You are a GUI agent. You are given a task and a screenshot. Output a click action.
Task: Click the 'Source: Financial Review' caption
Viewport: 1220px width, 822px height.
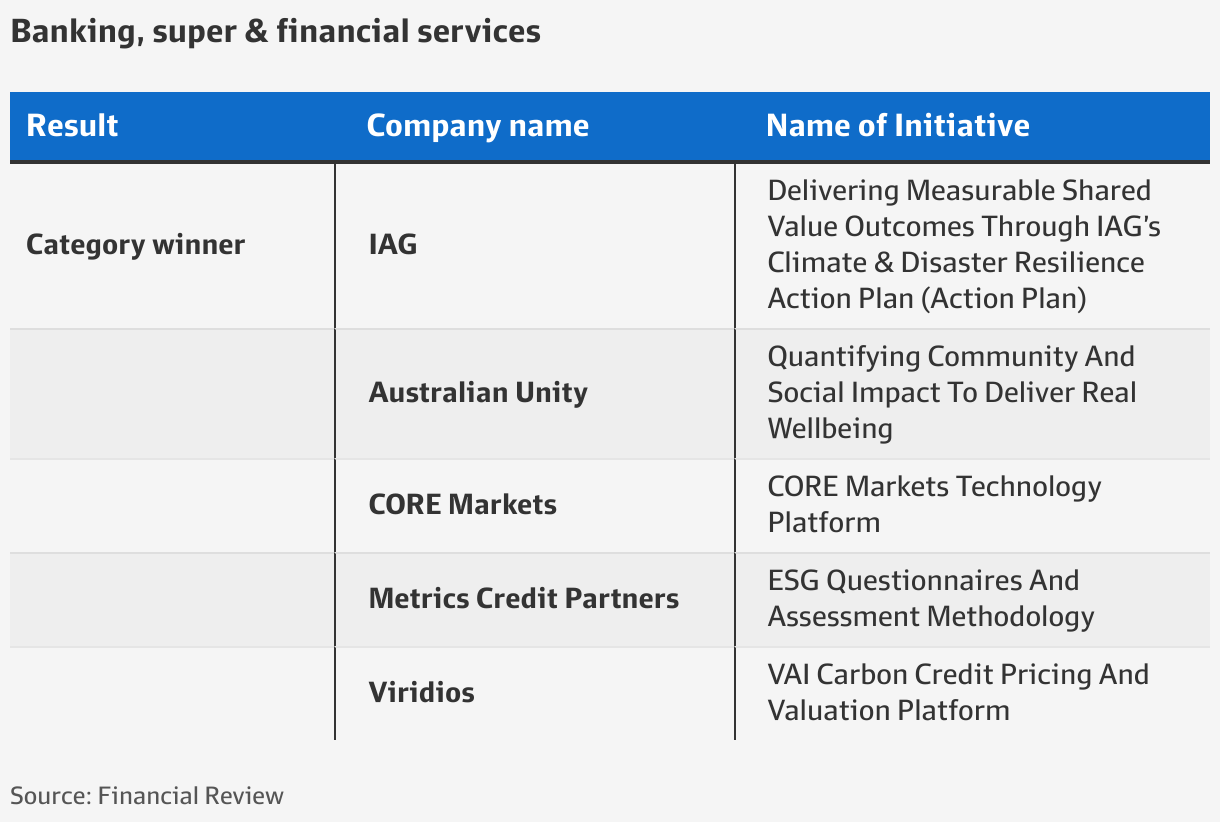(x=147, y=796)
